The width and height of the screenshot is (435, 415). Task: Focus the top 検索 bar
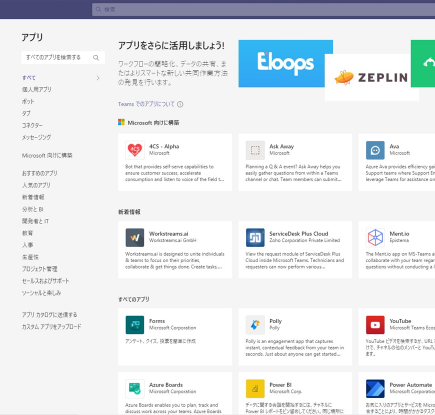click(x=263, y=9)
